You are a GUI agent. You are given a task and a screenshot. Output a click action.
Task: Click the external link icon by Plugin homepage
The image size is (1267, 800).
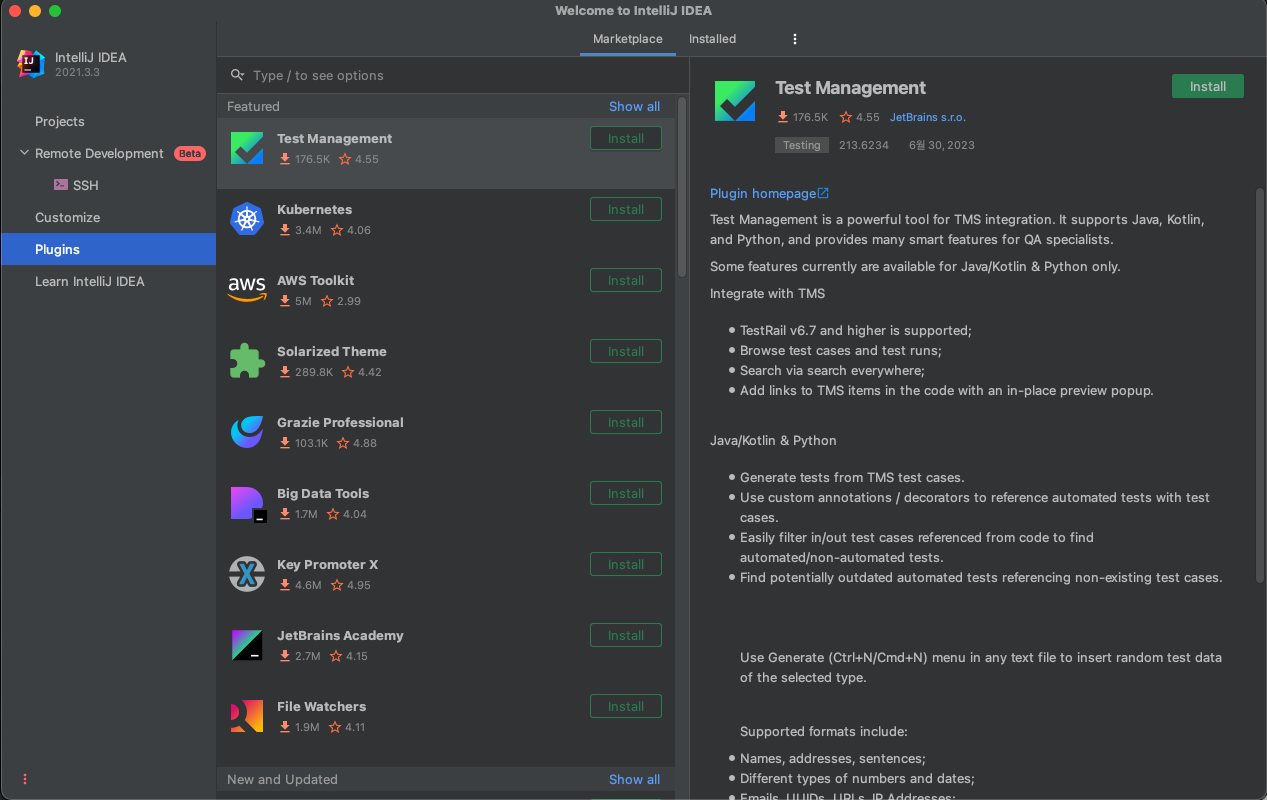(x=823, y=193)
